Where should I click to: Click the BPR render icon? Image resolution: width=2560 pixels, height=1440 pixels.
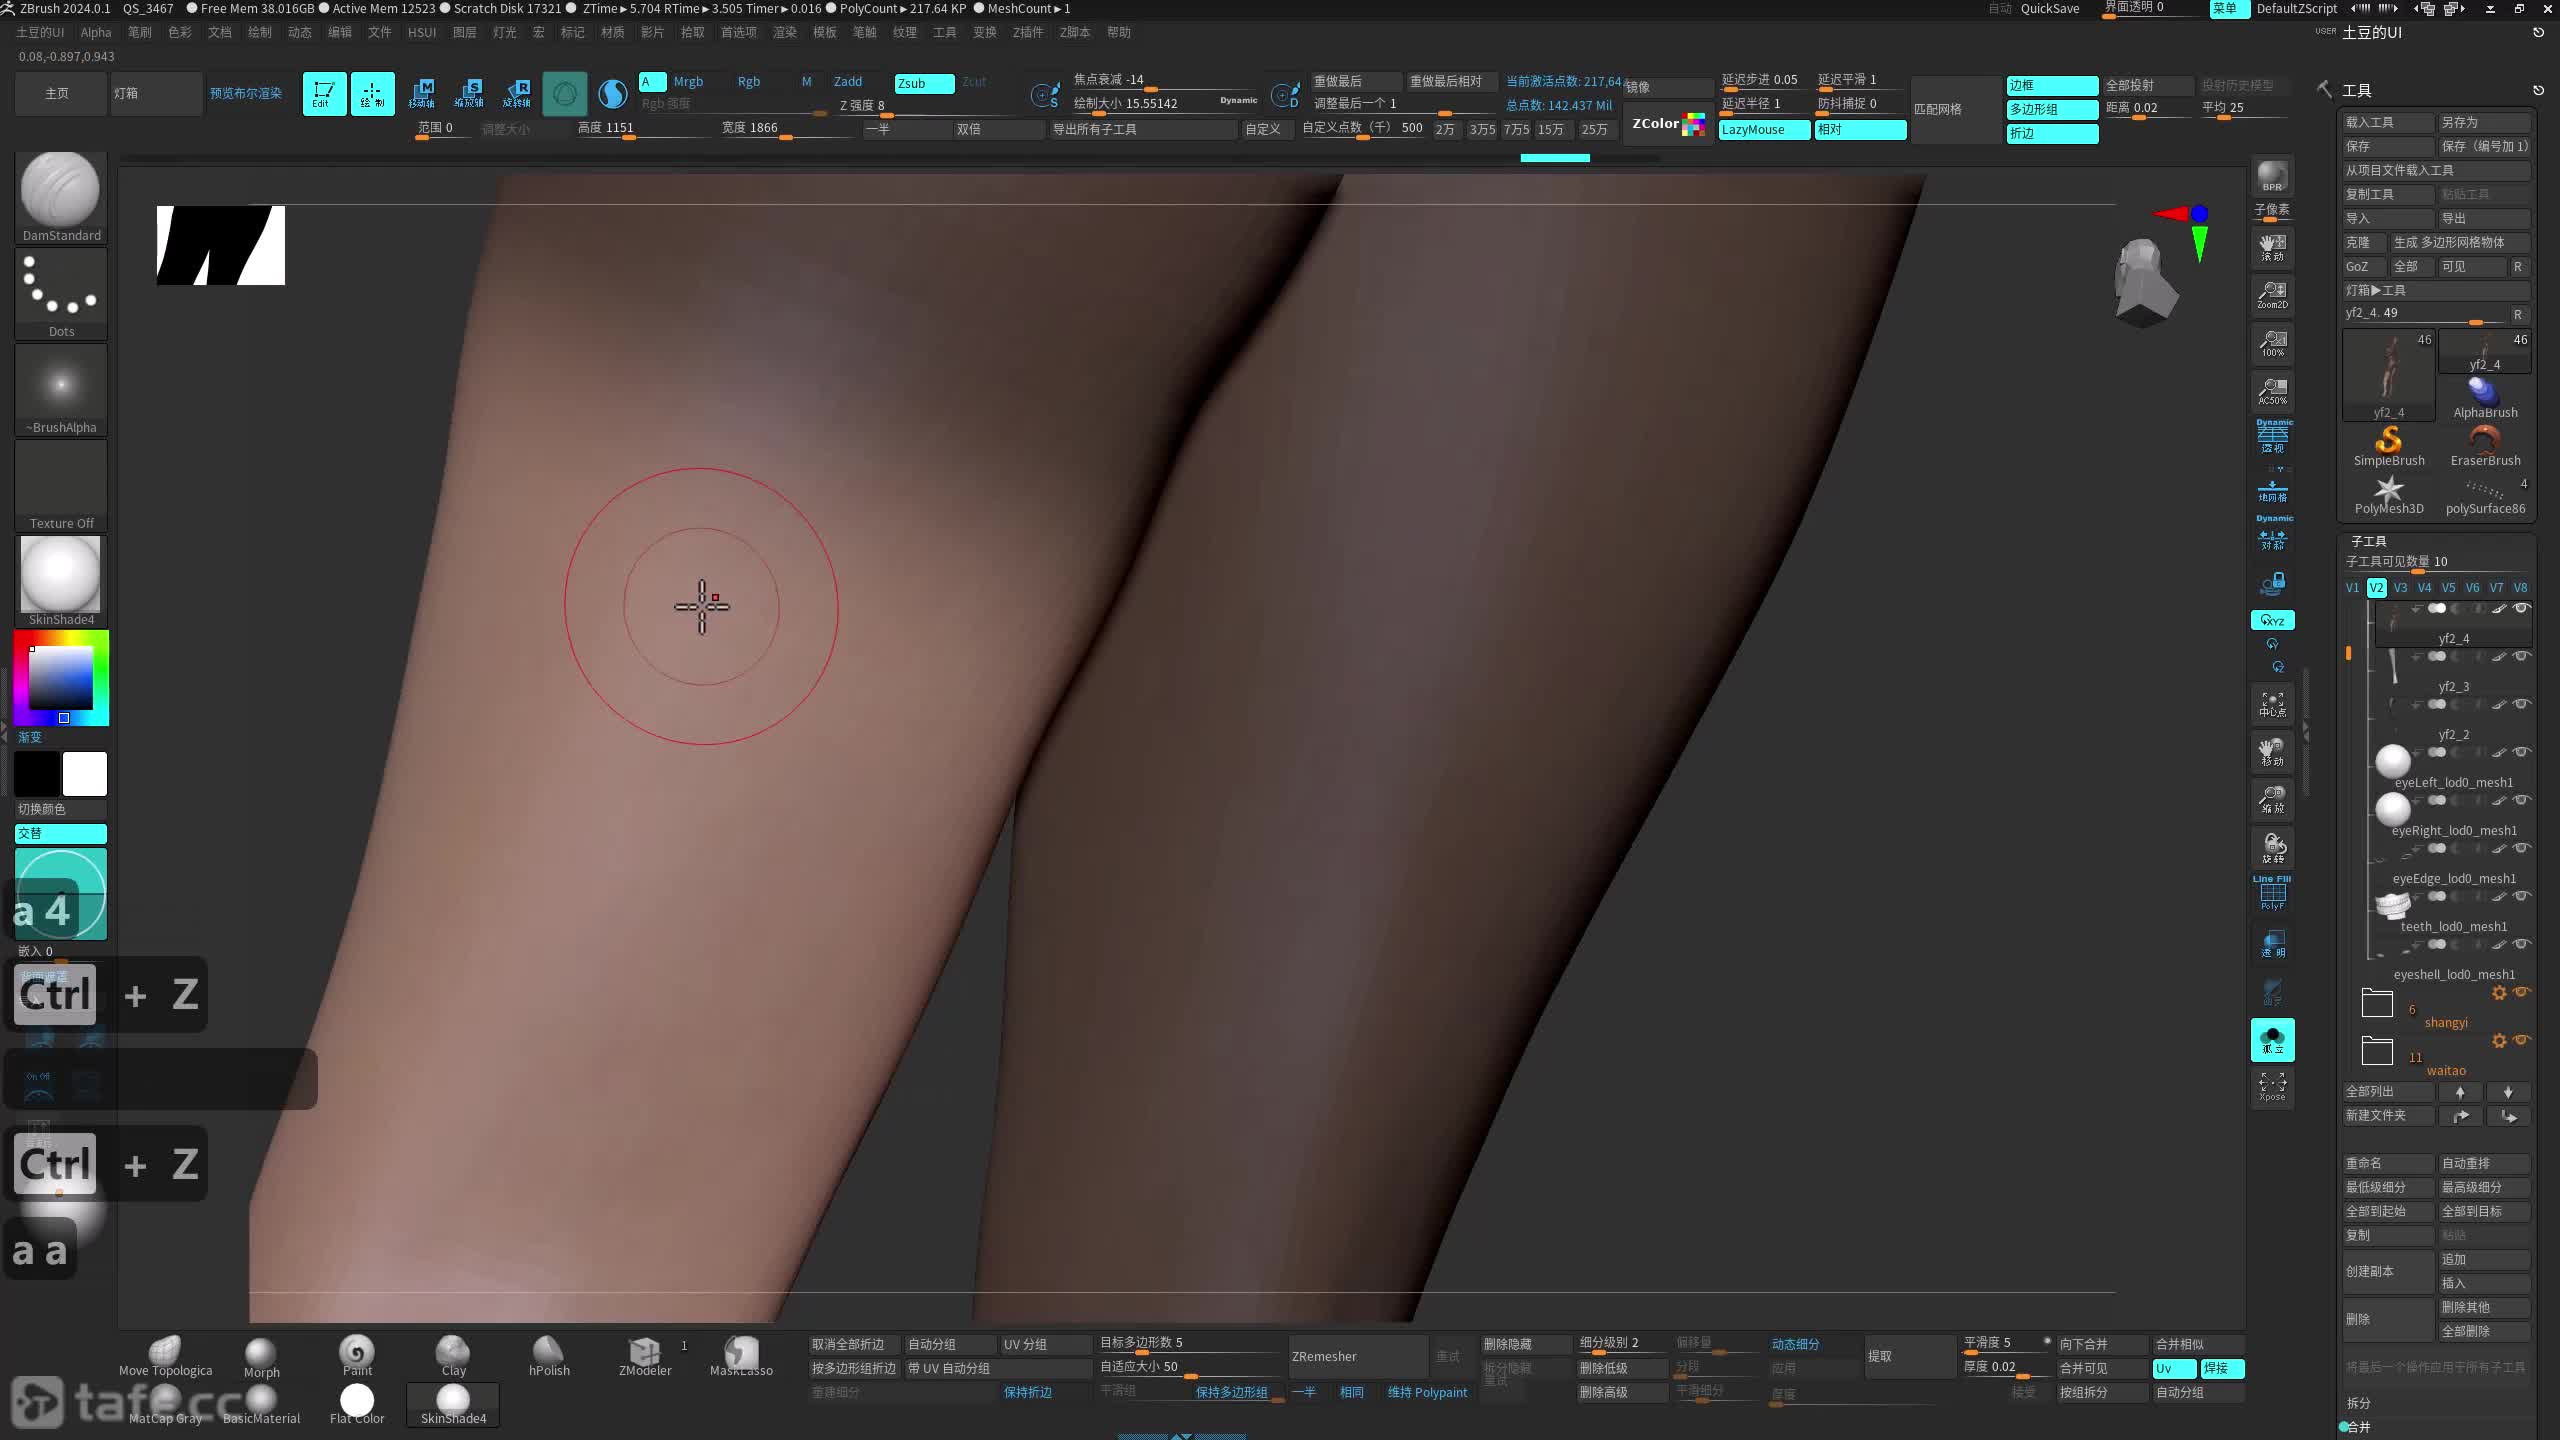tap(2272, 176)
